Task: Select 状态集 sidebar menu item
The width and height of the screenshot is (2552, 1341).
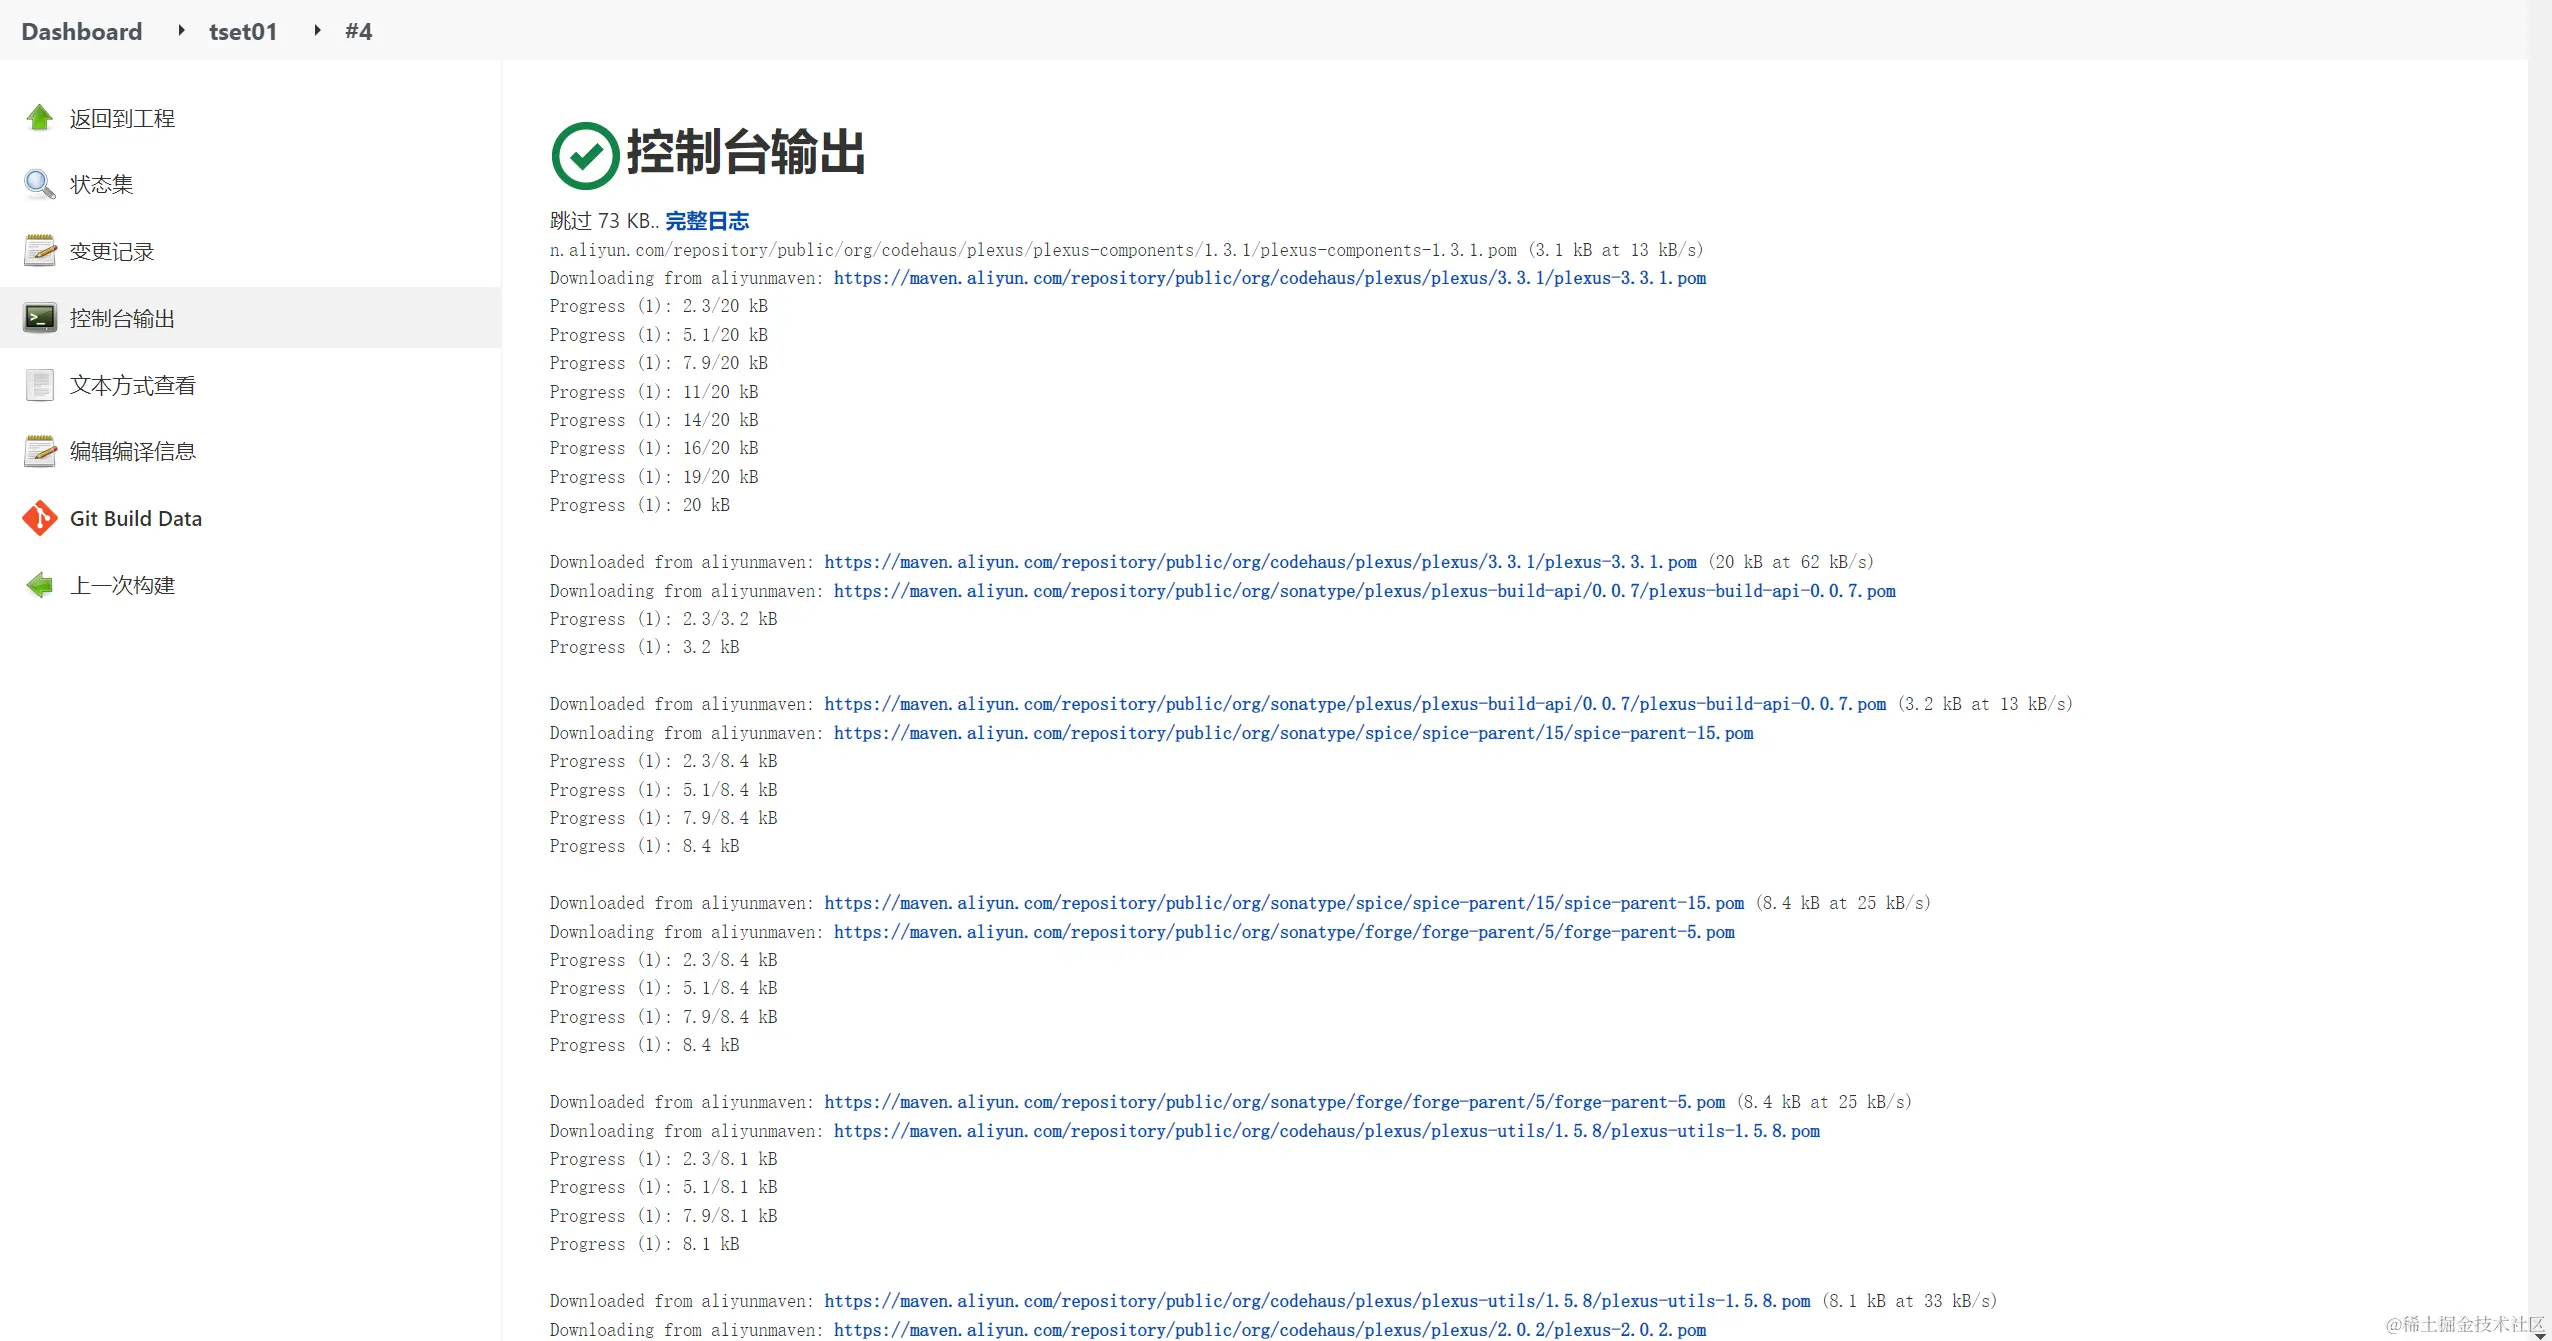Action: (102, 185)
